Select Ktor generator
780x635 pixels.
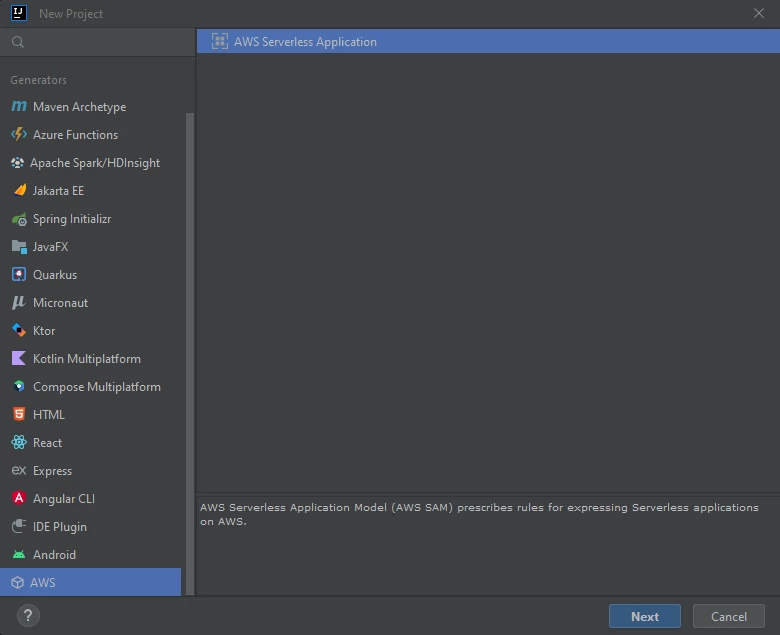point(91,331)
